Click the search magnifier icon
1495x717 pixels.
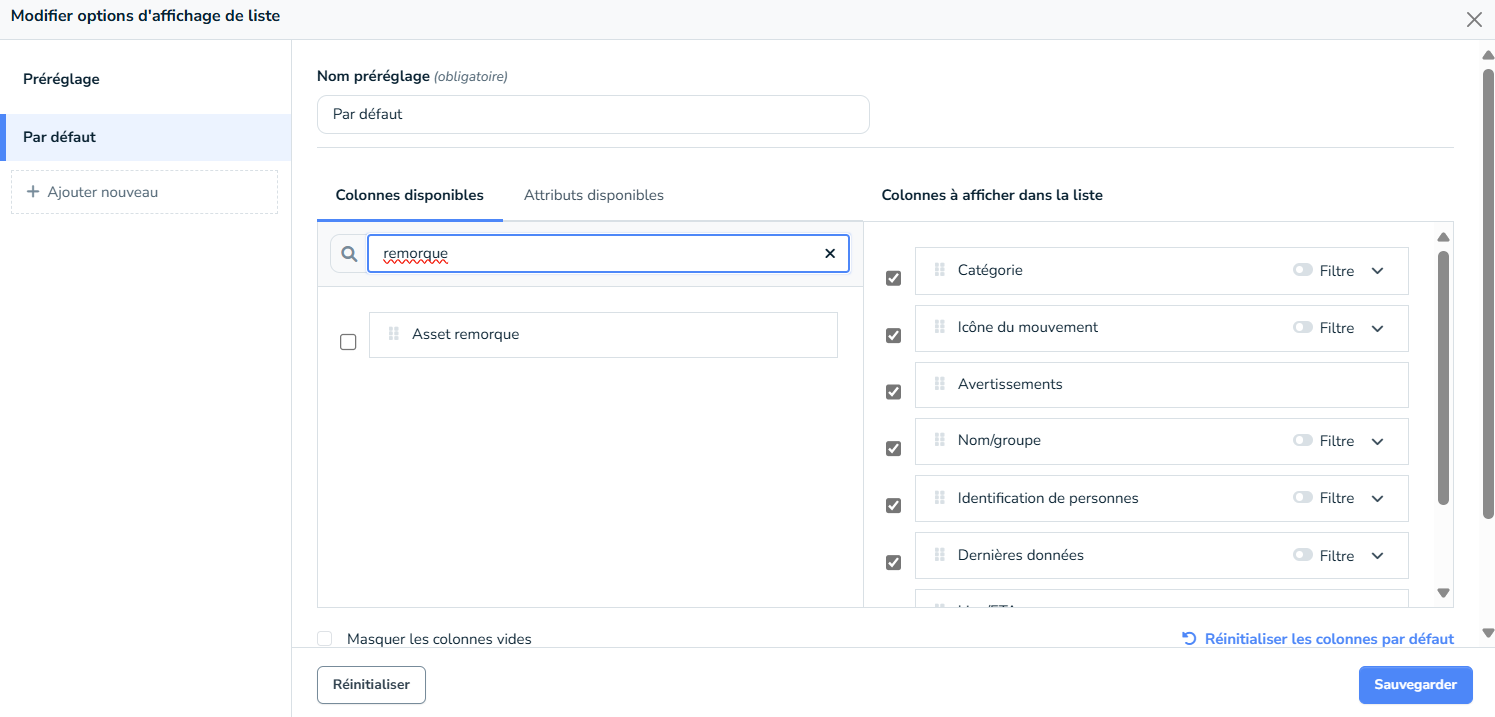(x=349, y=254)
